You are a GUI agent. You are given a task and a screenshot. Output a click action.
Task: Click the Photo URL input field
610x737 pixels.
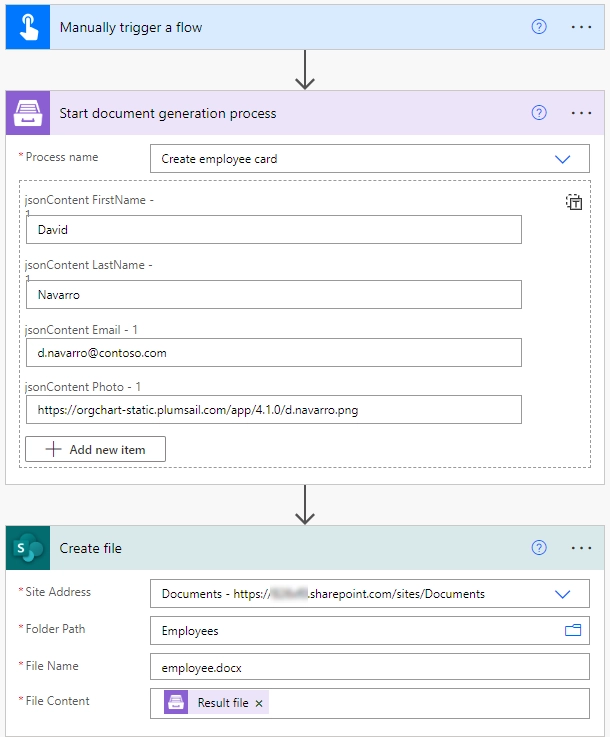274,409
